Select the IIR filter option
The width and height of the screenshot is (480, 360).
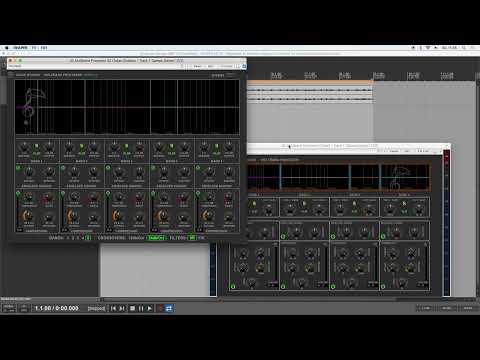pos(192,238)
